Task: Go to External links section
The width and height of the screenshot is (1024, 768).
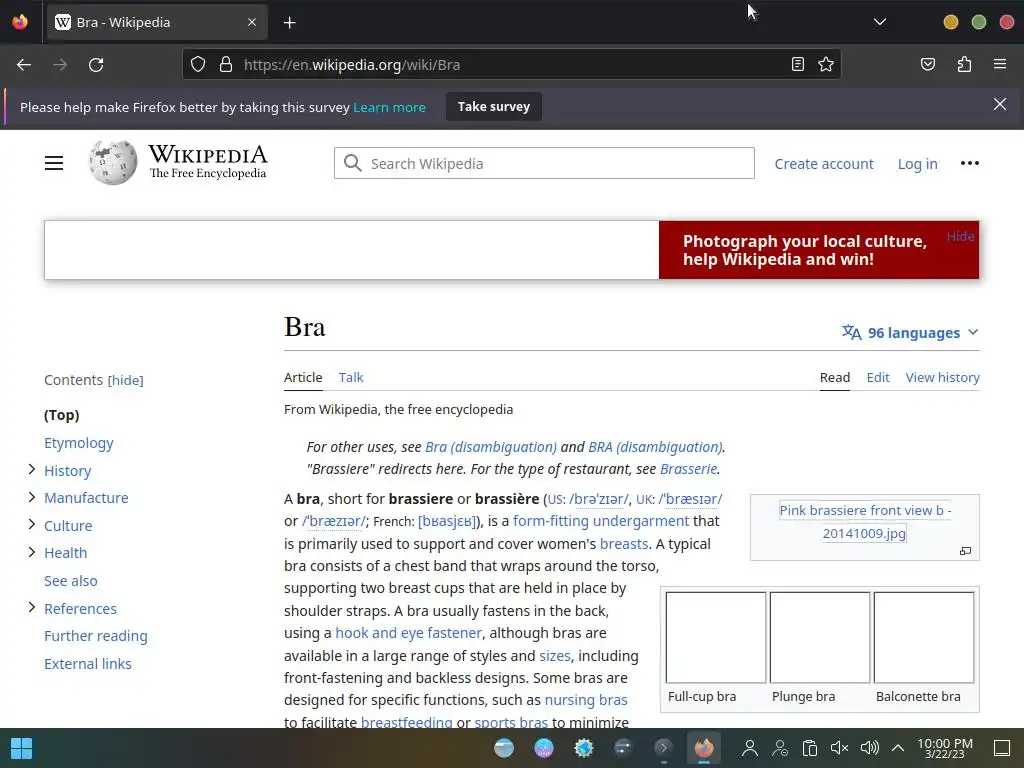Action: [88, 664]
